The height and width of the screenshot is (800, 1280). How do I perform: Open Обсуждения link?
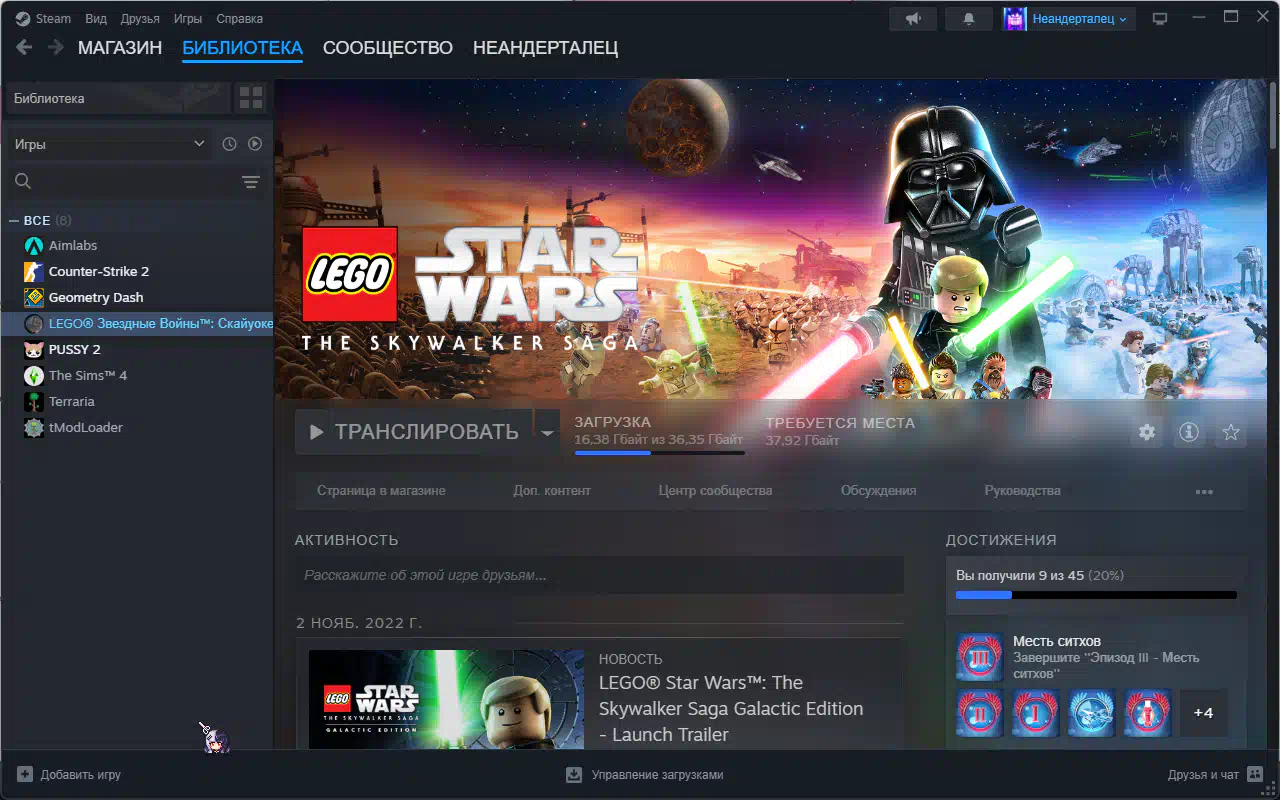coord(878,491)
